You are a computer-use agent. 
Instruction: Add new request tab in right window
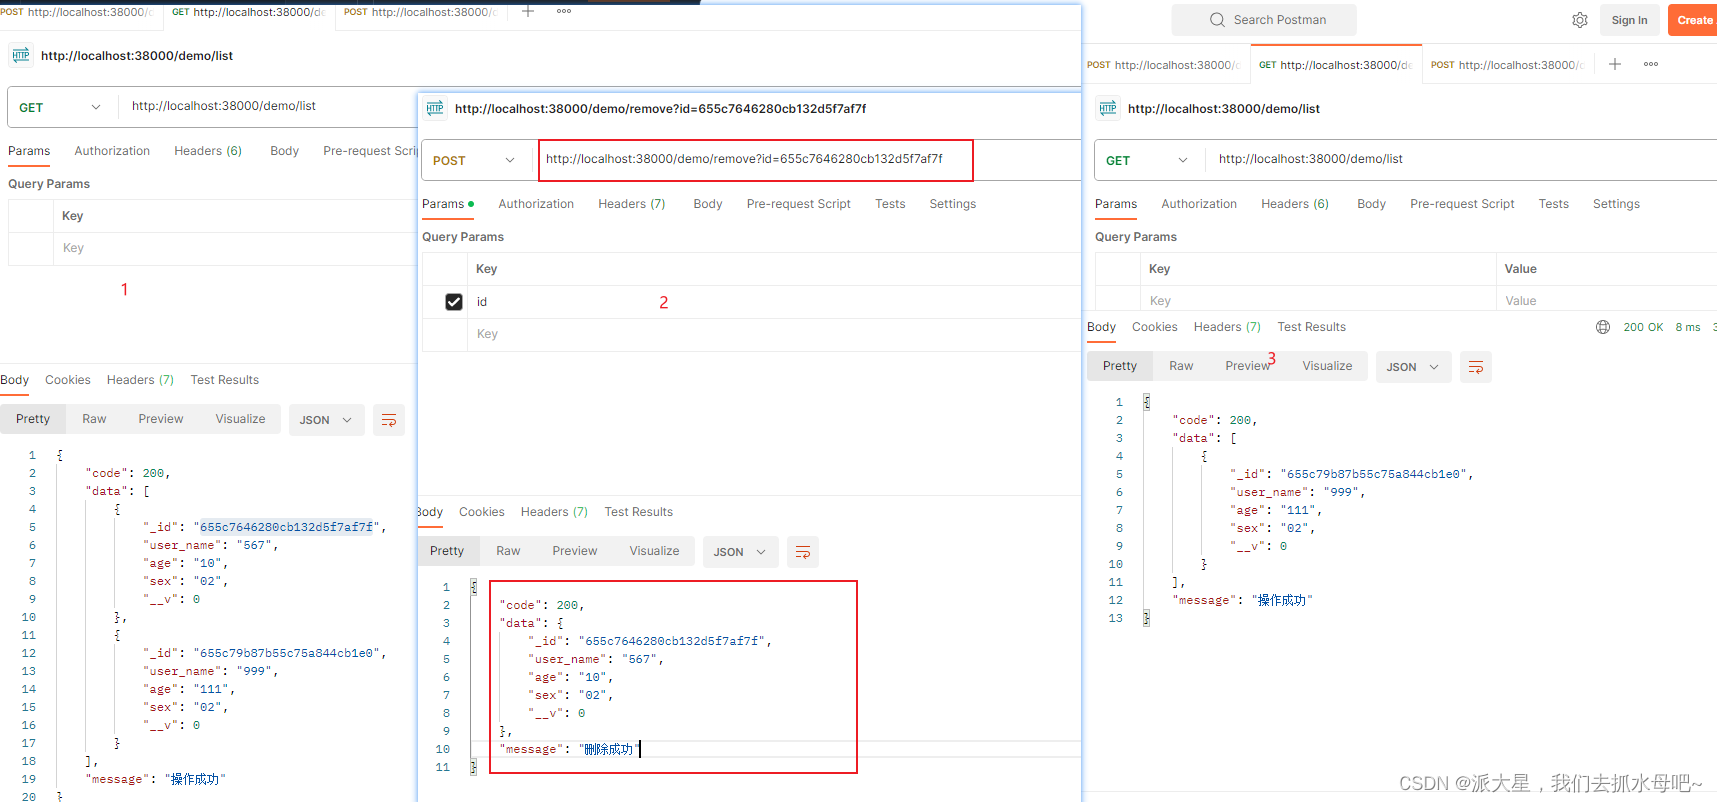1615,64
